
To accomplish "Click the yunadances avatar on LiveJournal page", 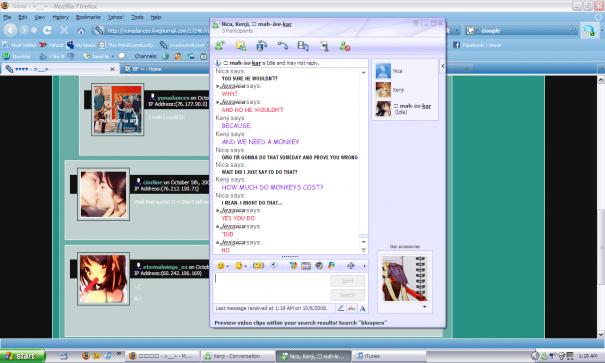I will point(118,109).
